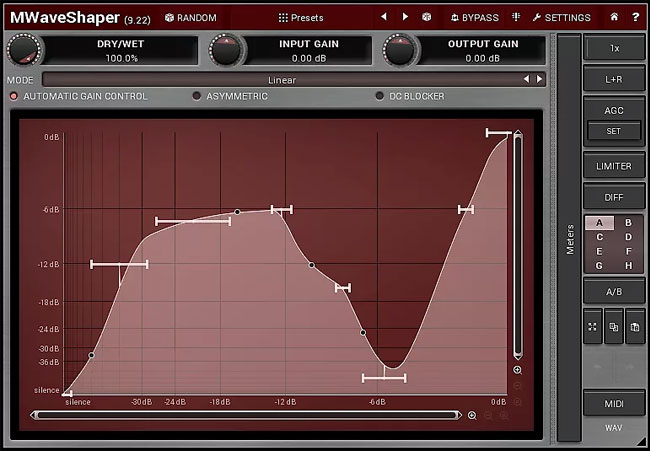Open MIDI settings button
The image size is (650, 451).
point(614,403)
